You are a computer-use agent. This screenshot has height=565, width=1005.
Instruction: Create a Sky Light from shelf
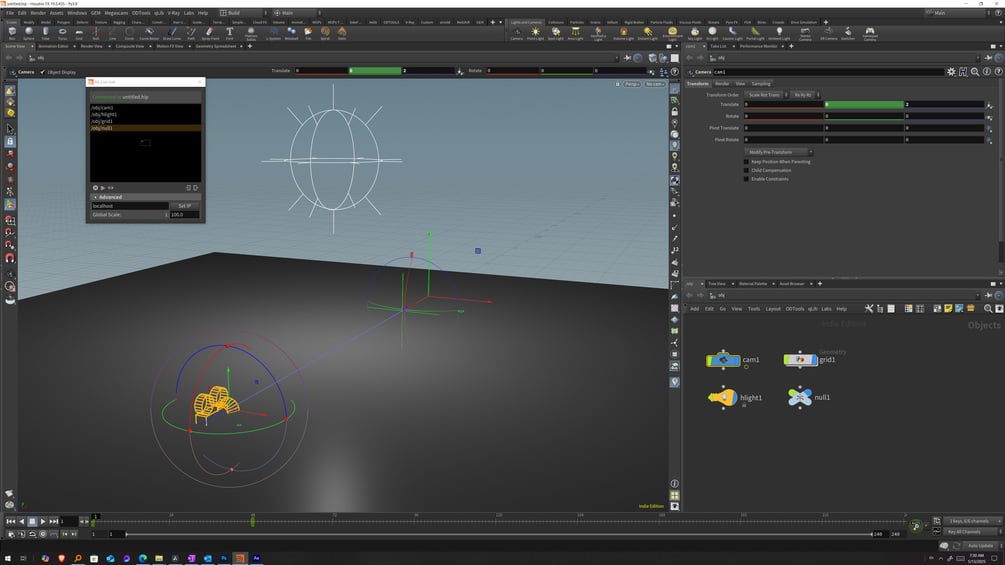(695, 33)
